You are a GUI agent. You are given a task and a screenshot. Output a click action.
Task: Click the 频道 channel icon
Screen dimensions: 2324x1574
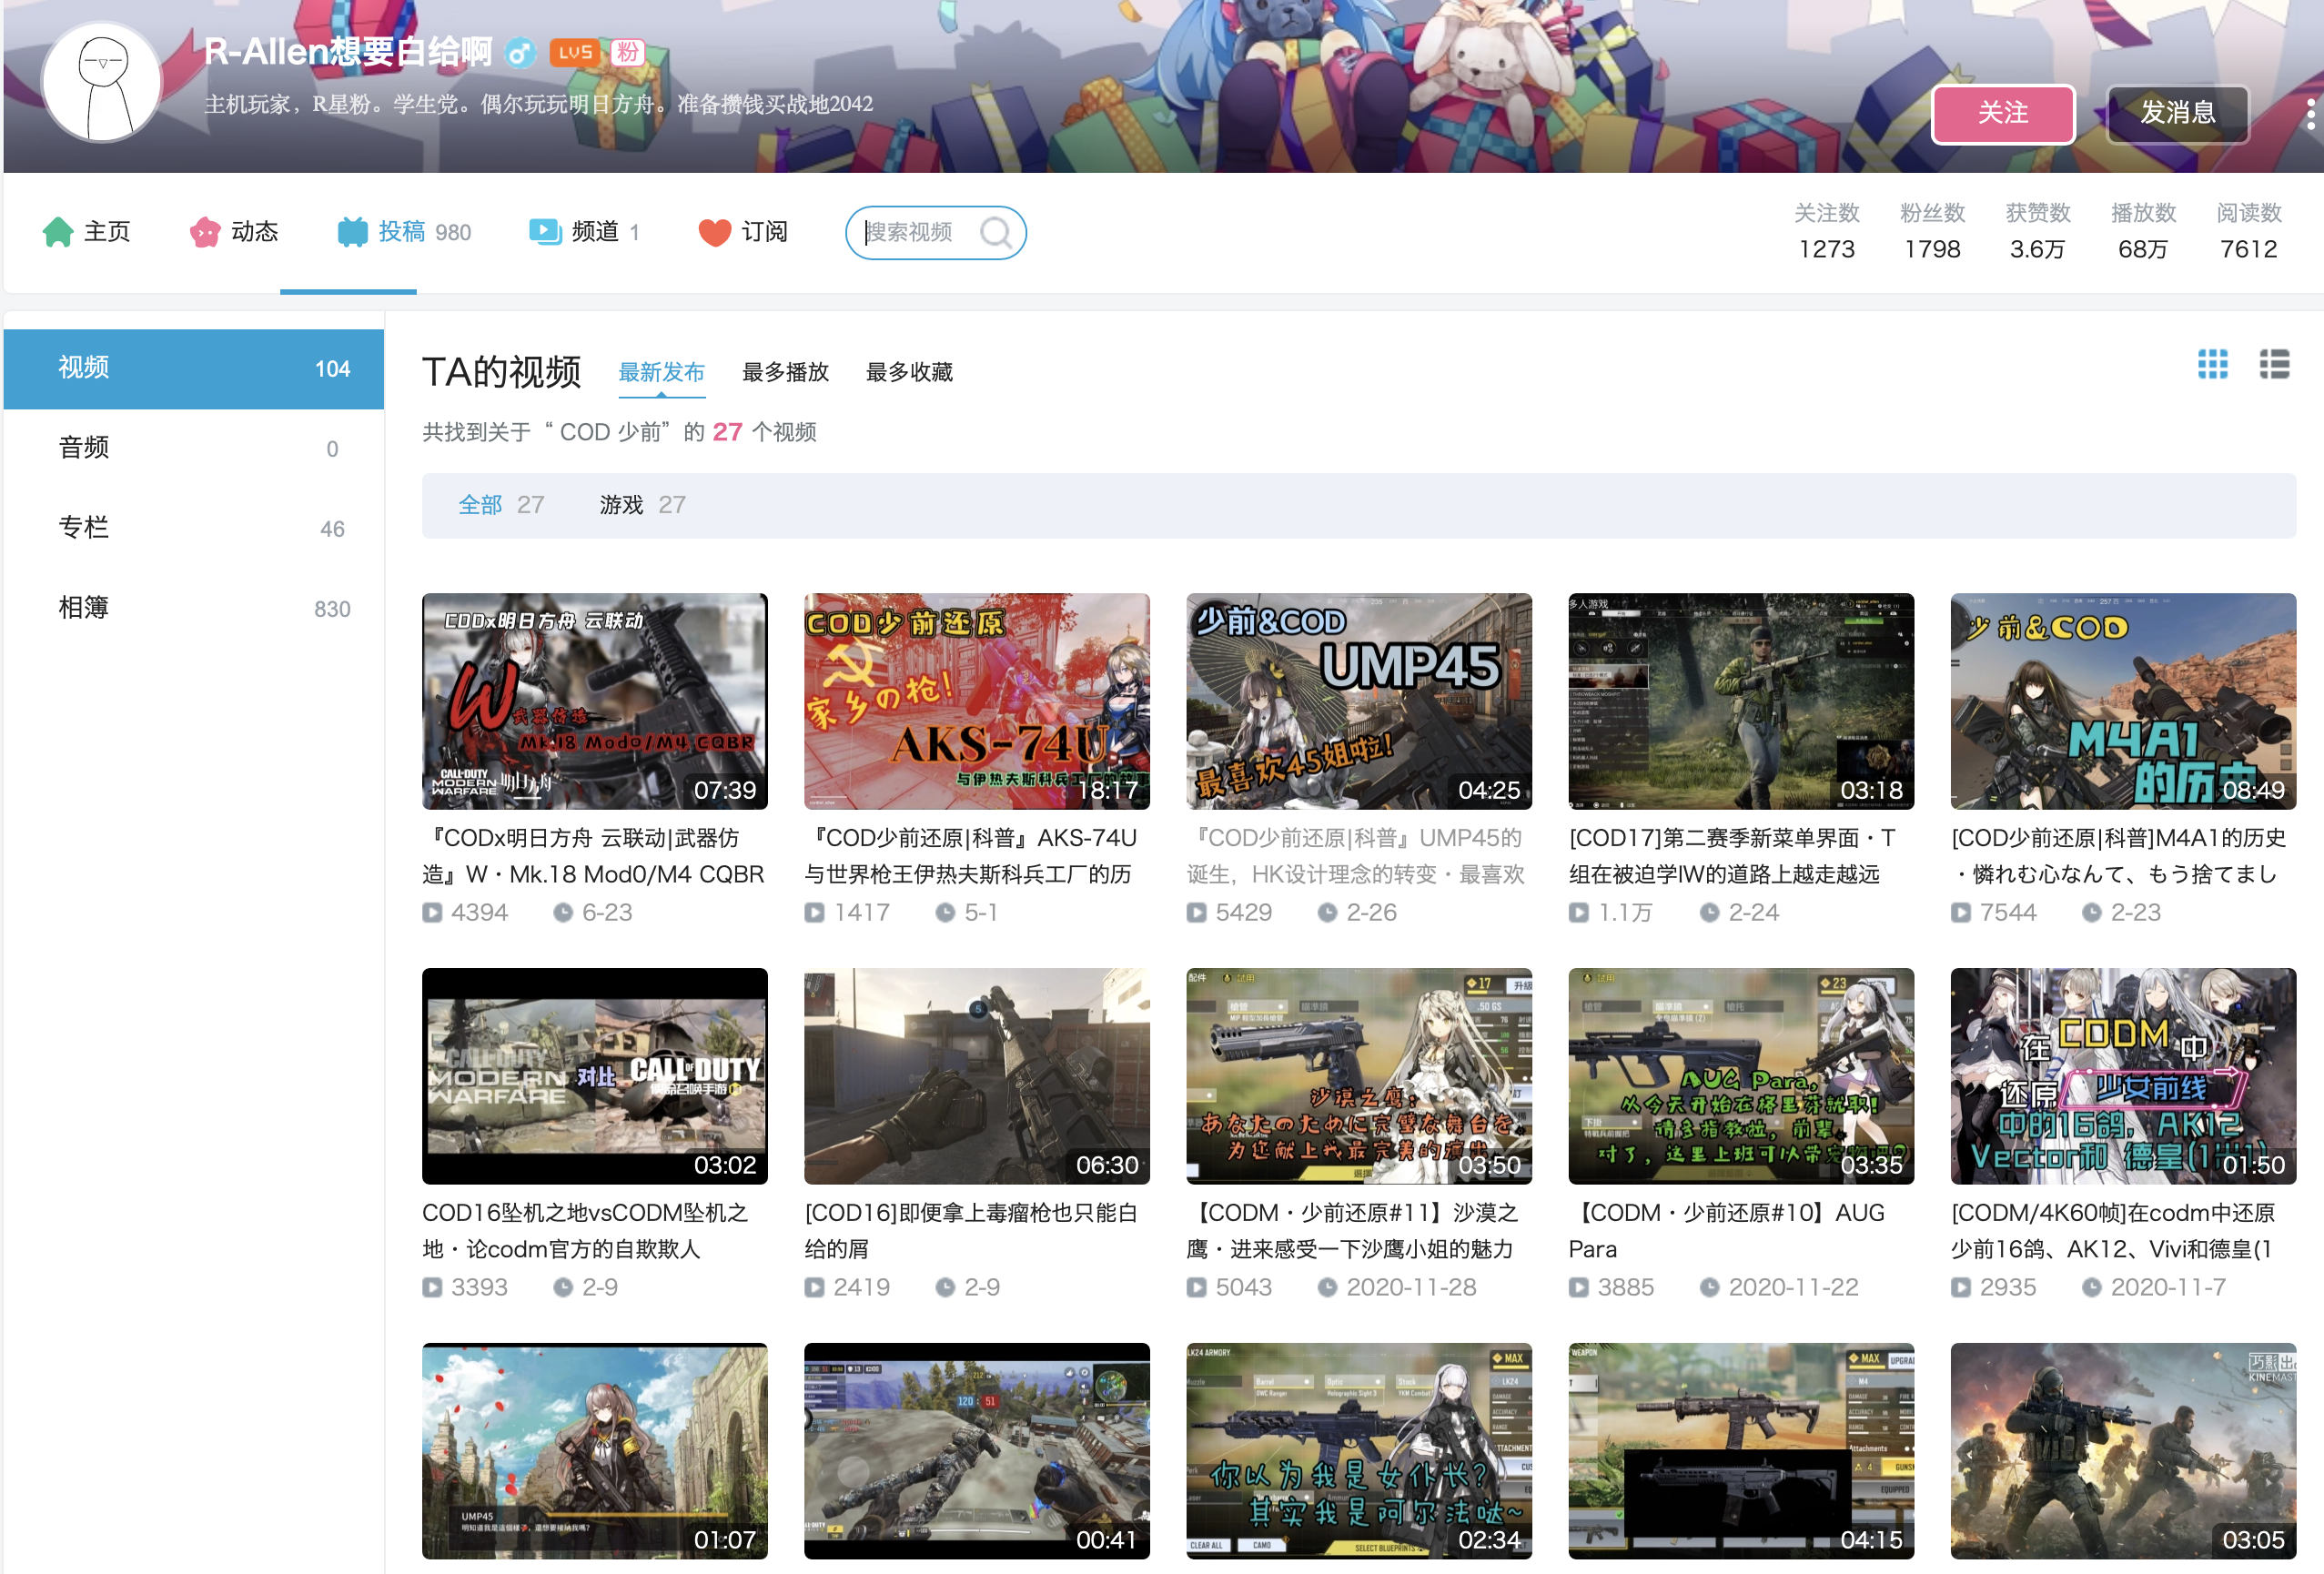coord(545,232)
